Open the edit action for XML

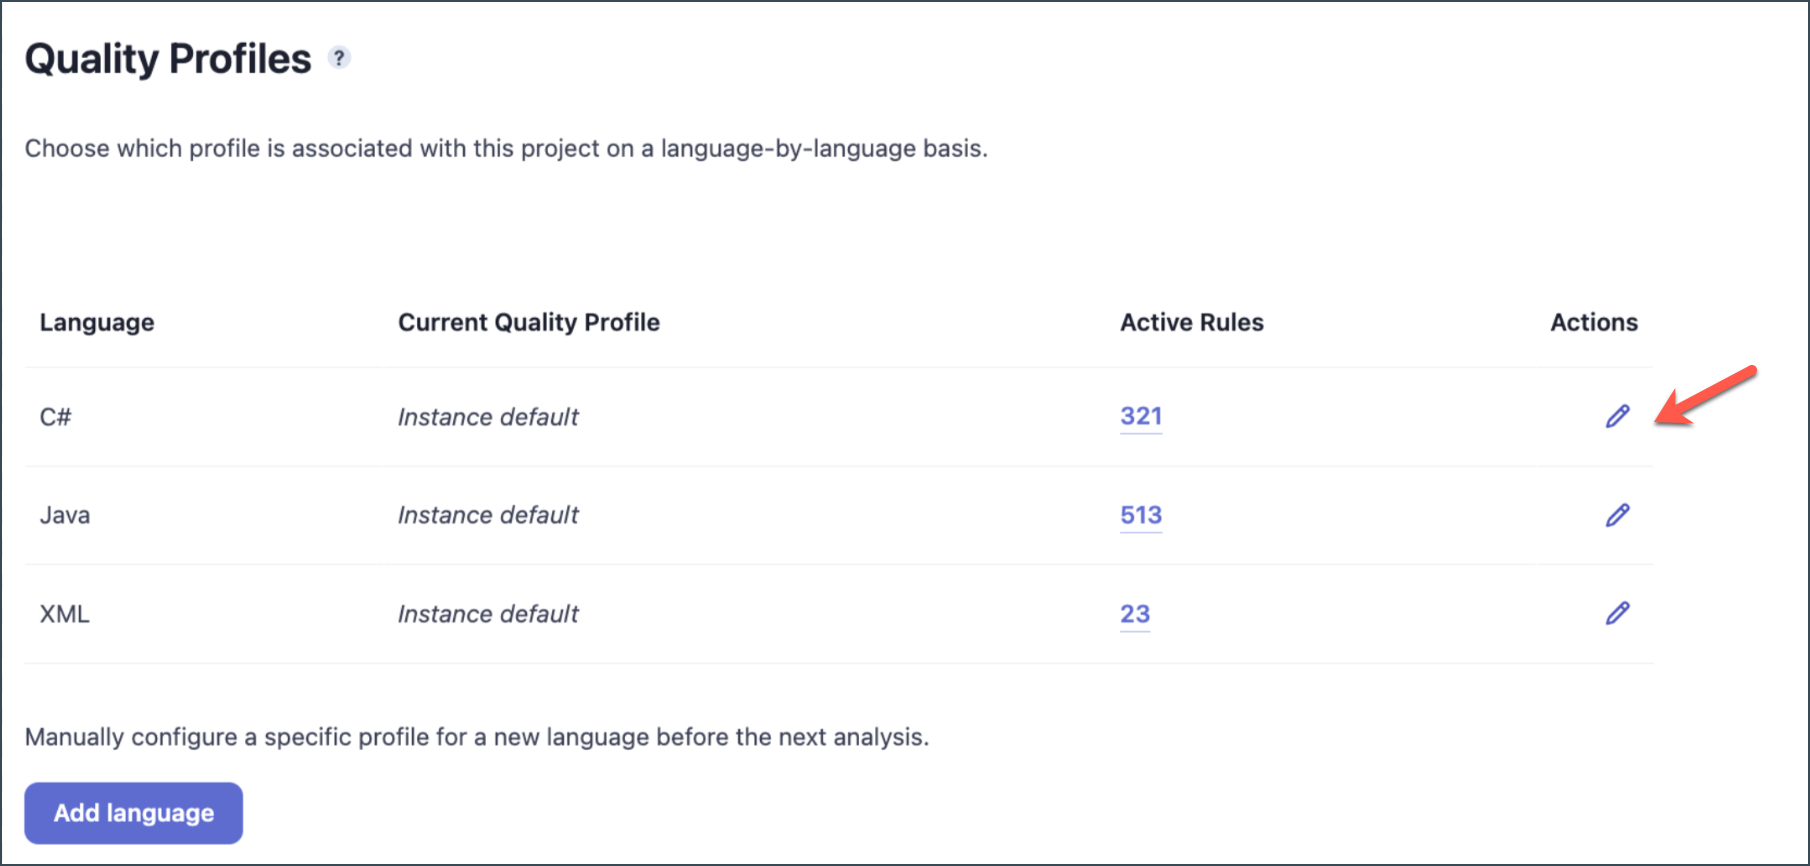1617,613
